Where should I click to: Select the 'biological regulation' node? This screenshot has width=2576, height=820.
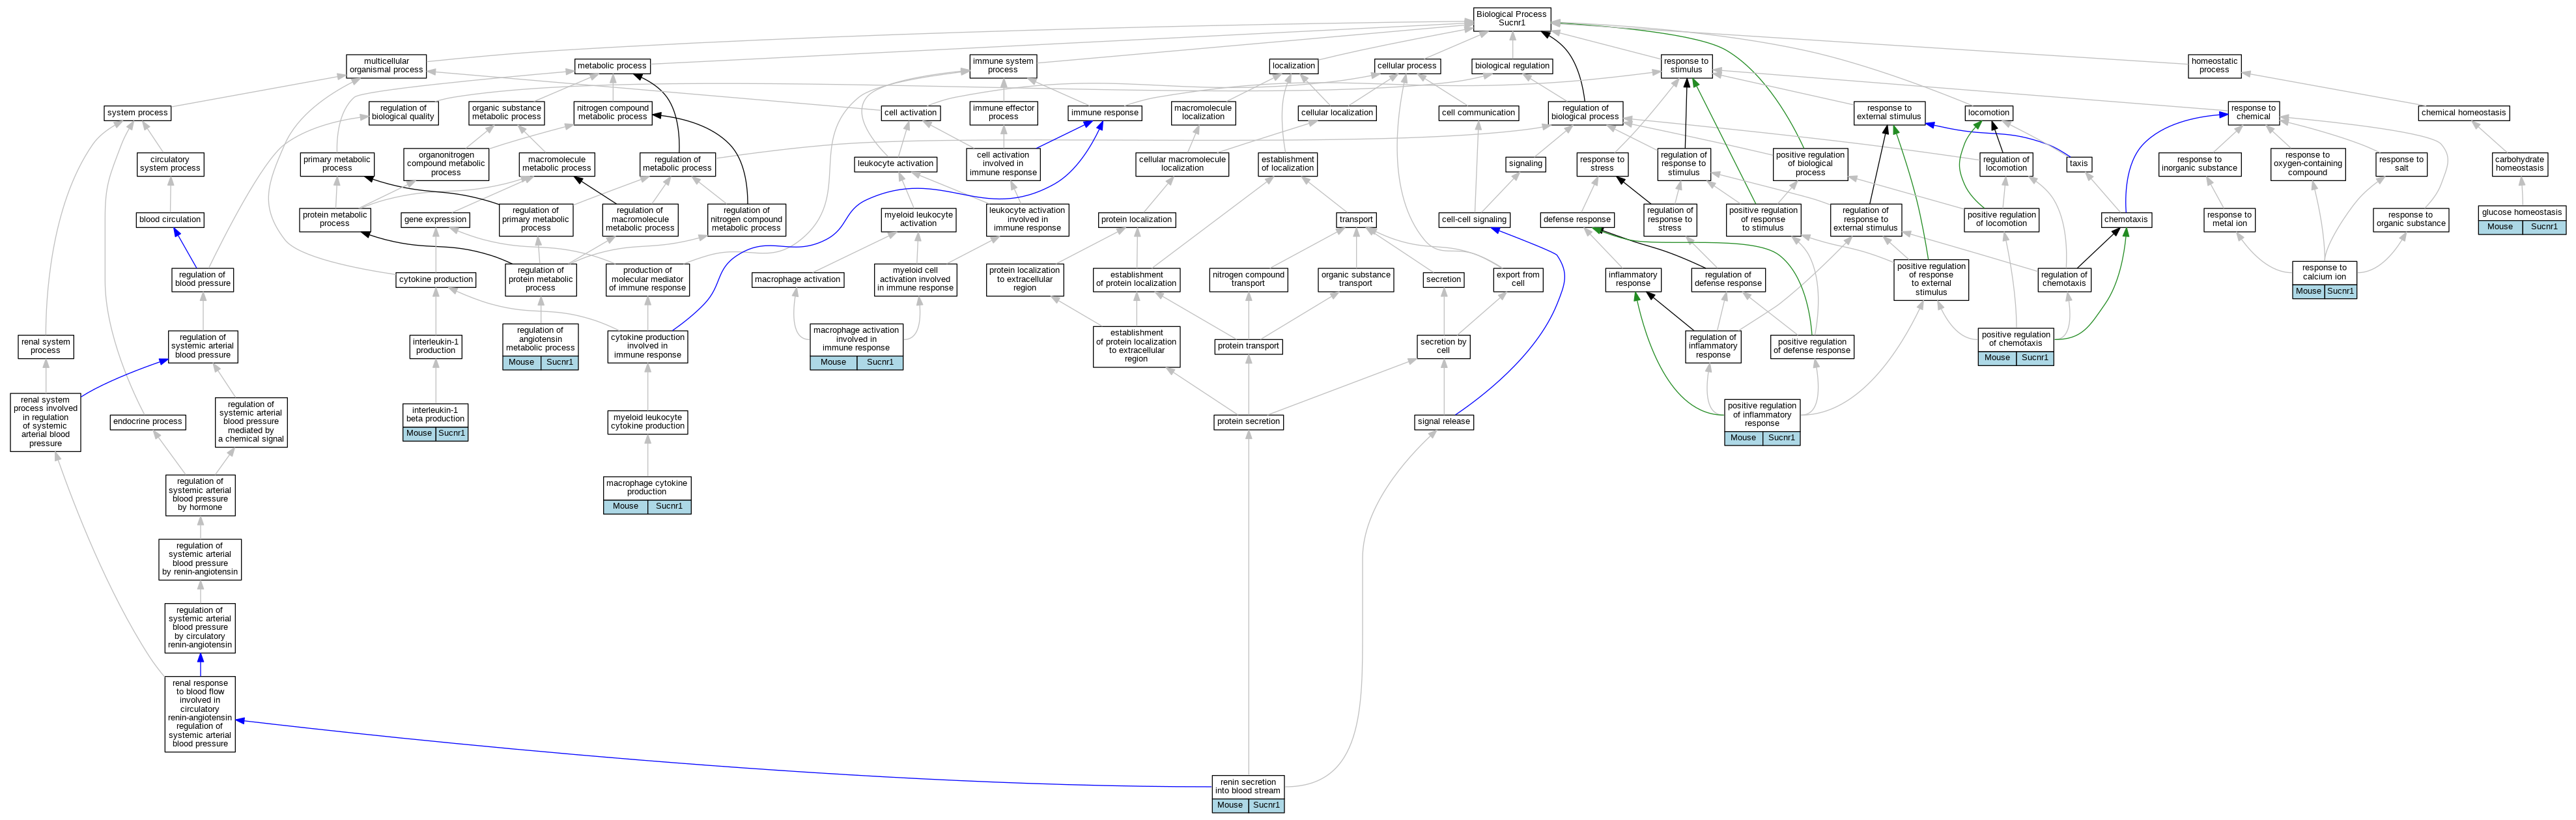(x=1512, y=66)
